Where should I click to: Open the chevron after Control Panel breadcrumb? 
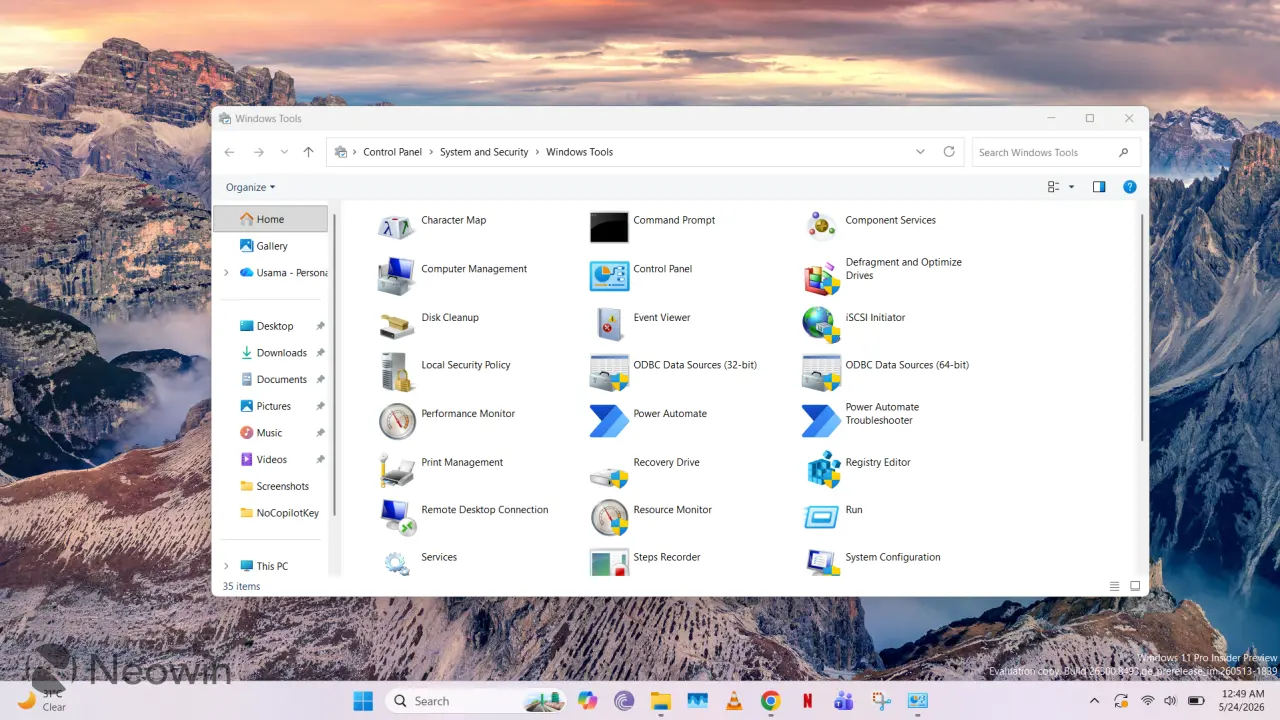click(431, 152)
